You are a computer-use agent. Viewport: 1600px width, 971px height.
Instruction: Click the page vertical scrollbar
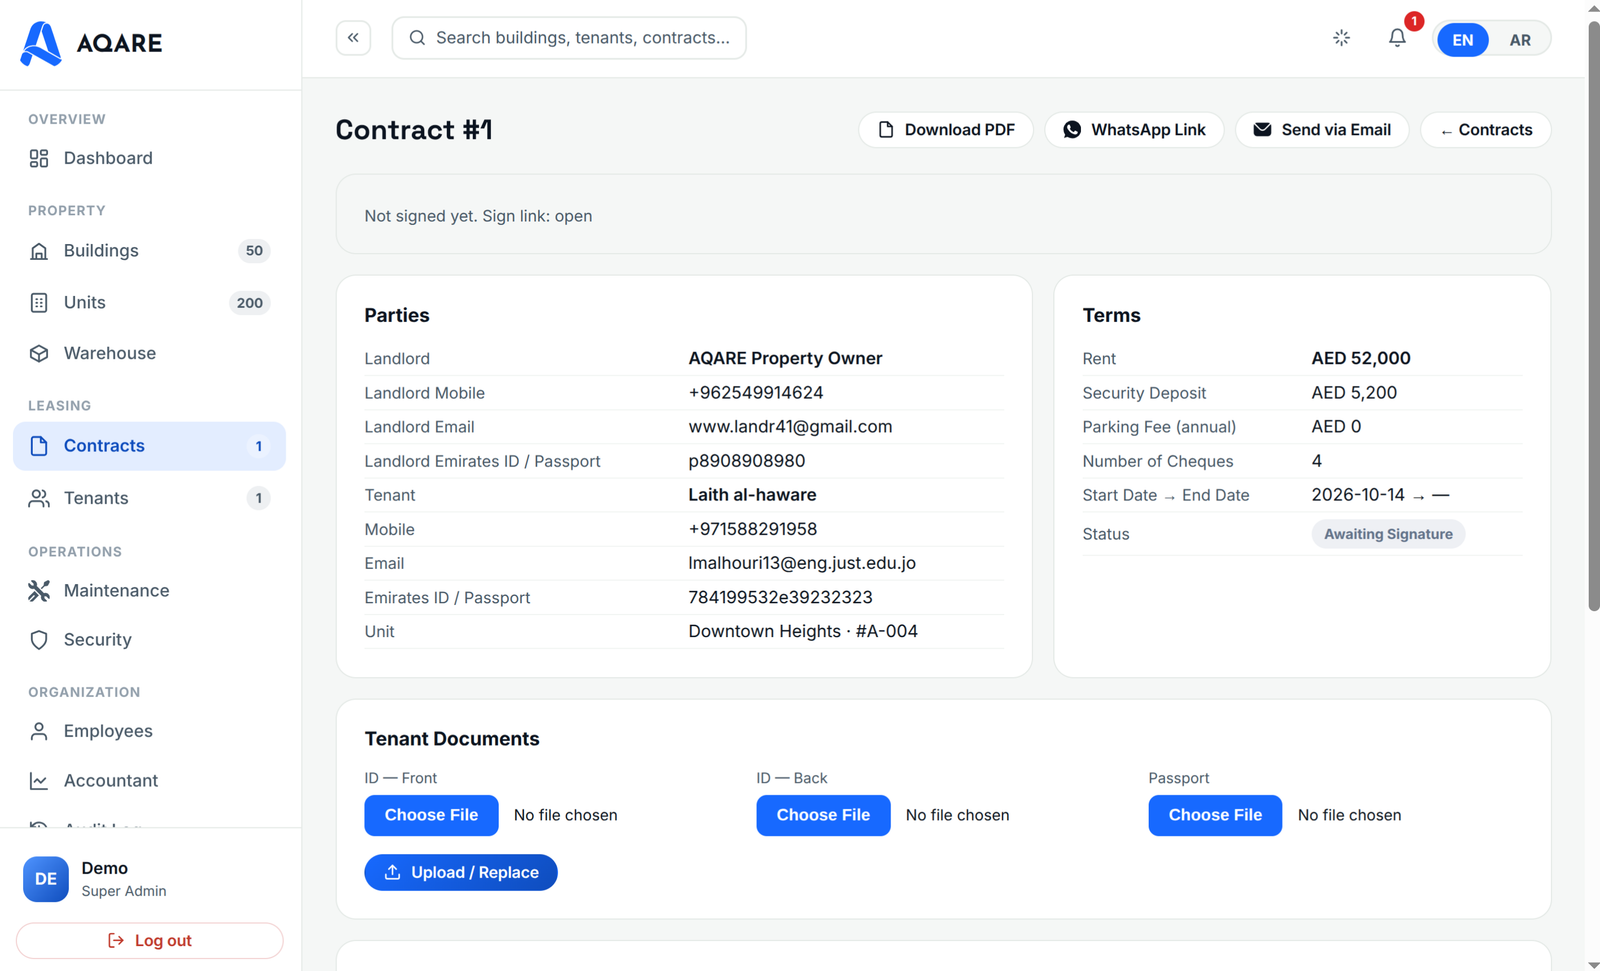click(x=1593, y=316)
